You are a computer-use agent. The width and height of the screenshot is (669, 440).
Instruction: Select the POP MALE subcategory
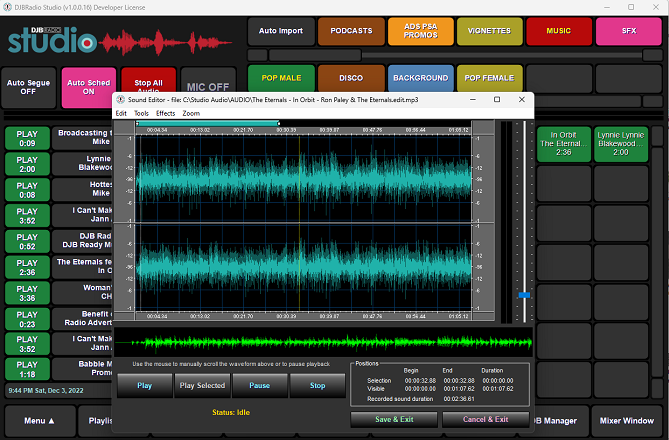click(281, 78)
